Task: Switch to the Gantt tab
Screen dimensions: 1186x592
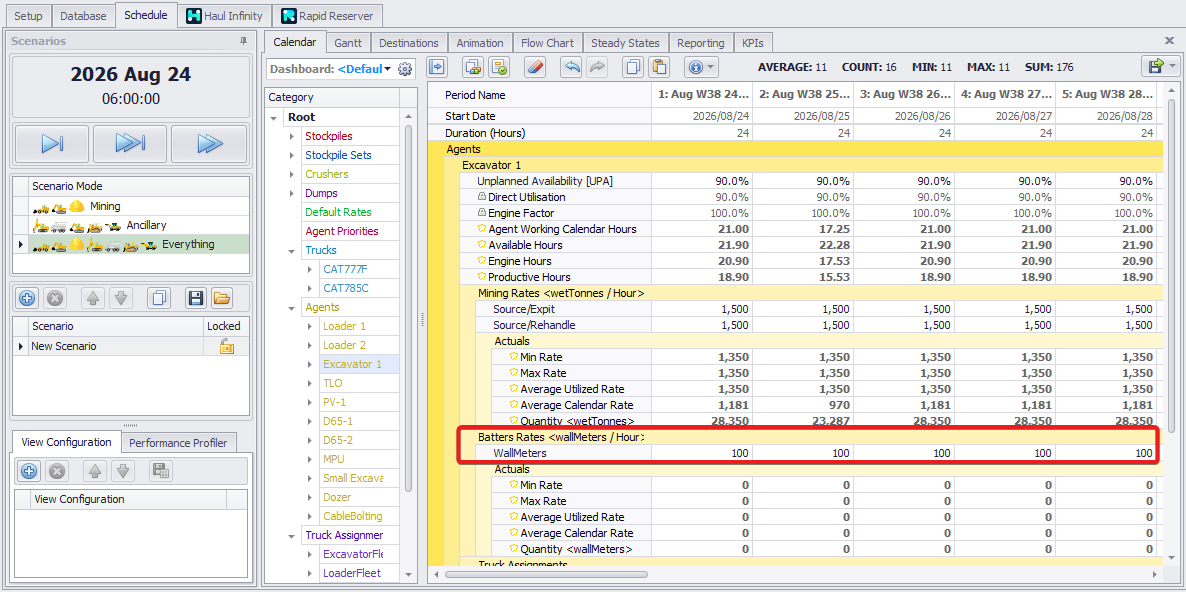Action: point(348,43)
